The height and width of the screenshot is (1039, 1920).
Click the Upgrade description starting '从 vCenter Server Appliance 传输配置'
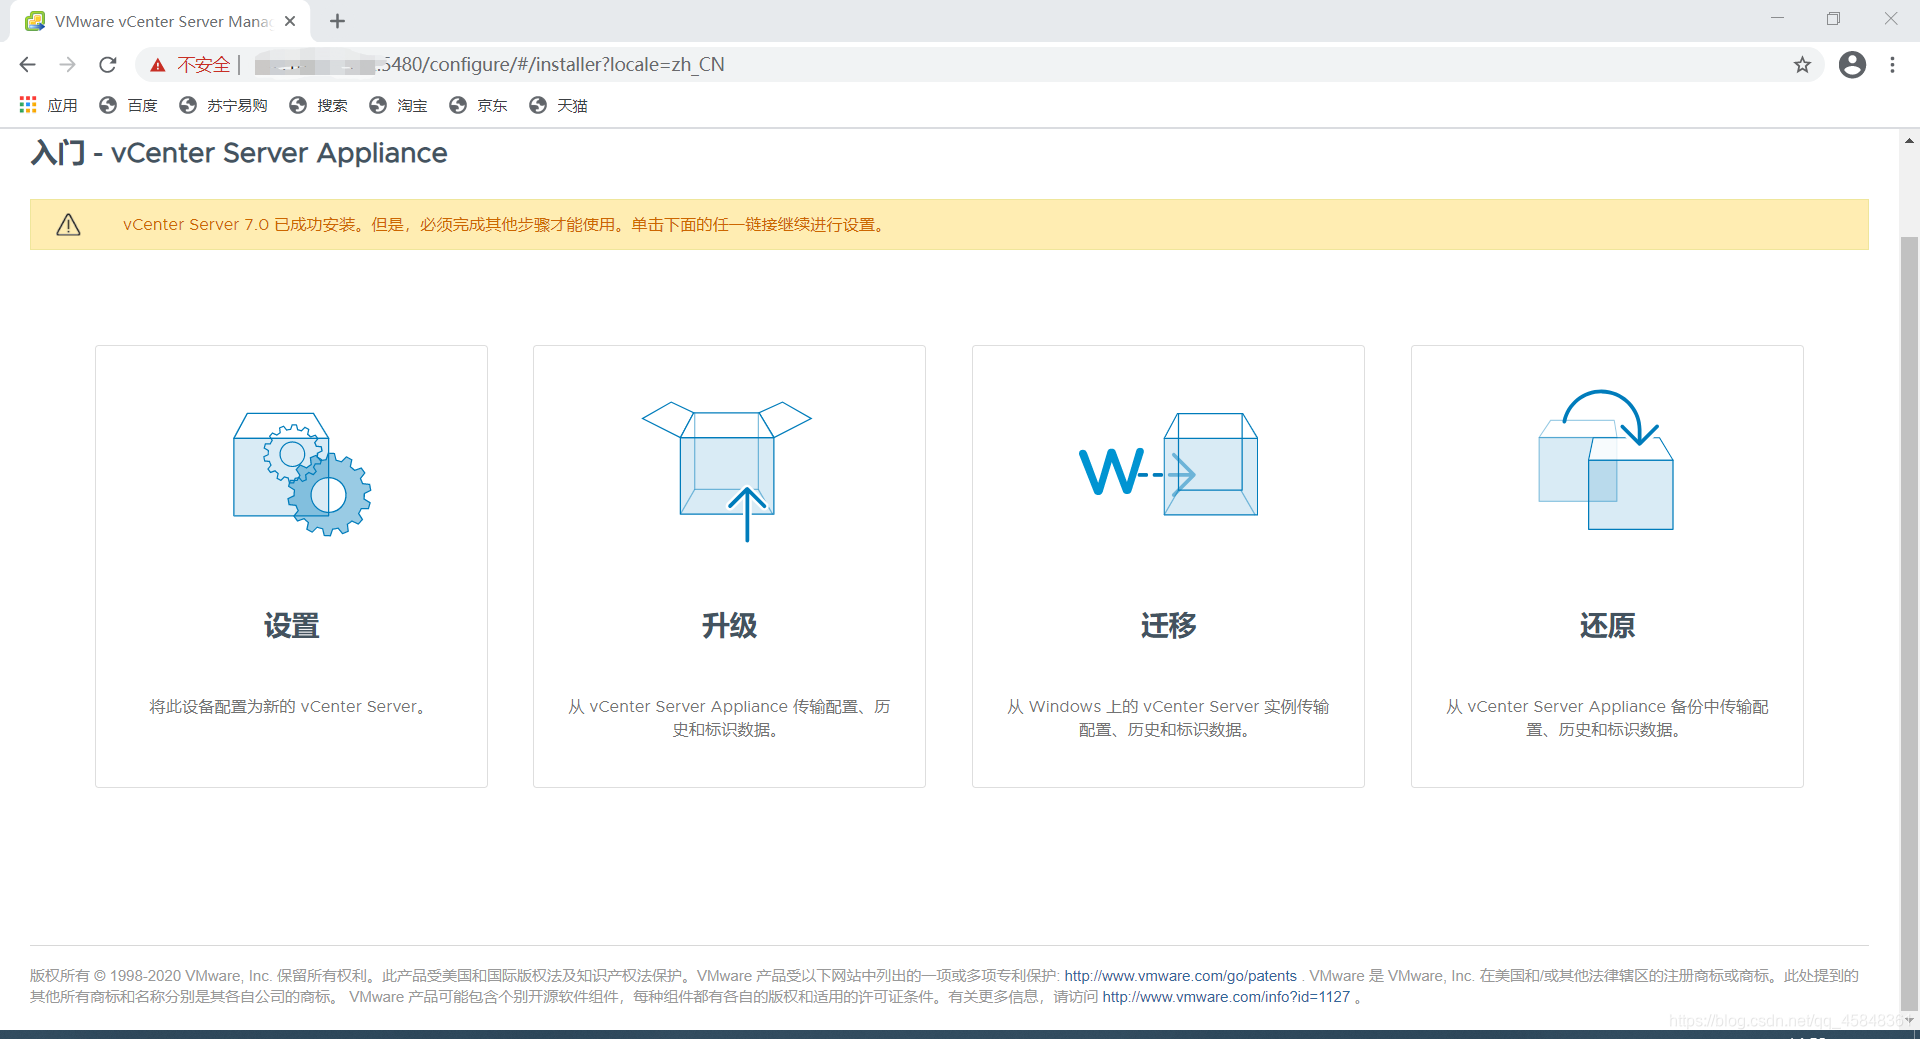pyautogui.click(x=729, y=718)
